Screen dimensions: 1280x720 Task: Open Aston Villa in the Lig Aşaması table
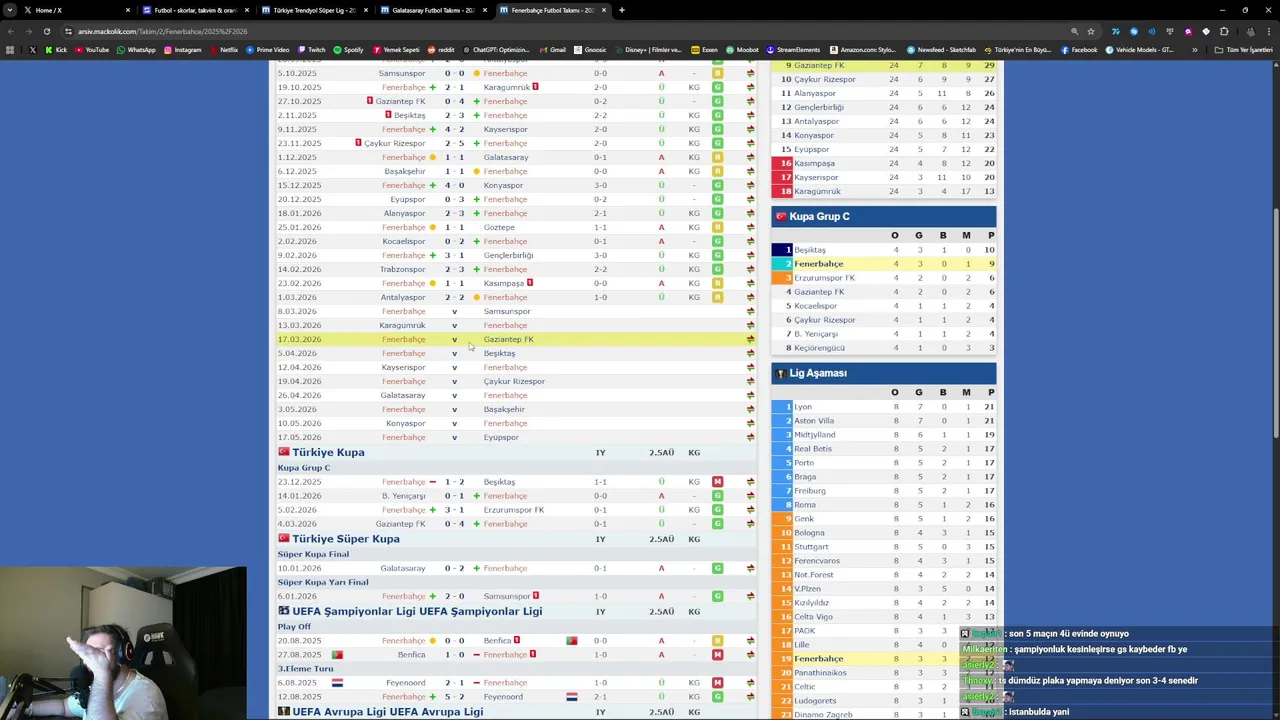click(x=814, y=421)
